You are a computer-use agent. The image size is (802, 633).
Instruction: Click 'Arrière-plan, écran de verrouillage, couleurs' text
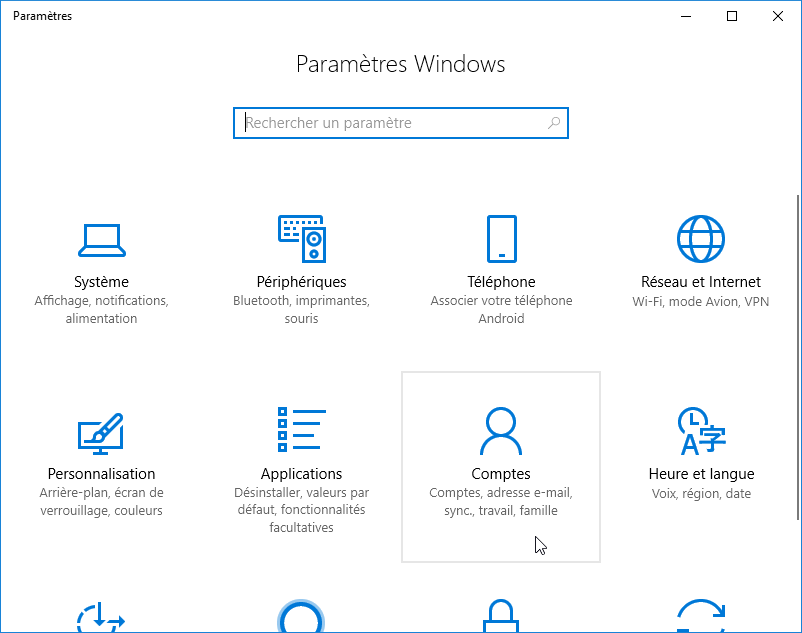point(101,502)
